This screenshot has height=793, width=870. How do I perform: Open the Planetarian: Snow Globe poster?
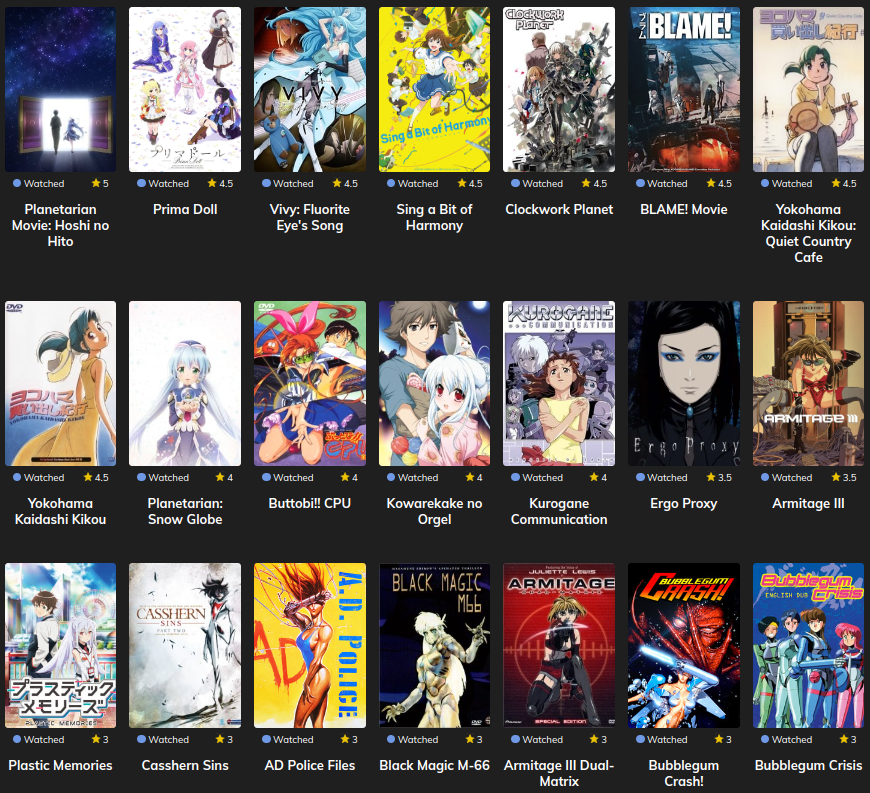tap(185, 383)
